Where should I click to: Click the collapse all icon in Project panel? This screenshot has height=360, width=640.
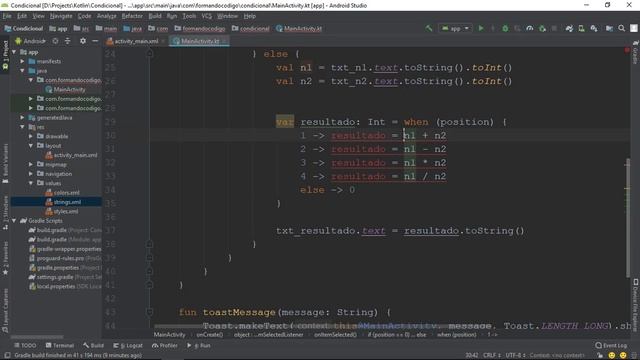pos(68,41)
